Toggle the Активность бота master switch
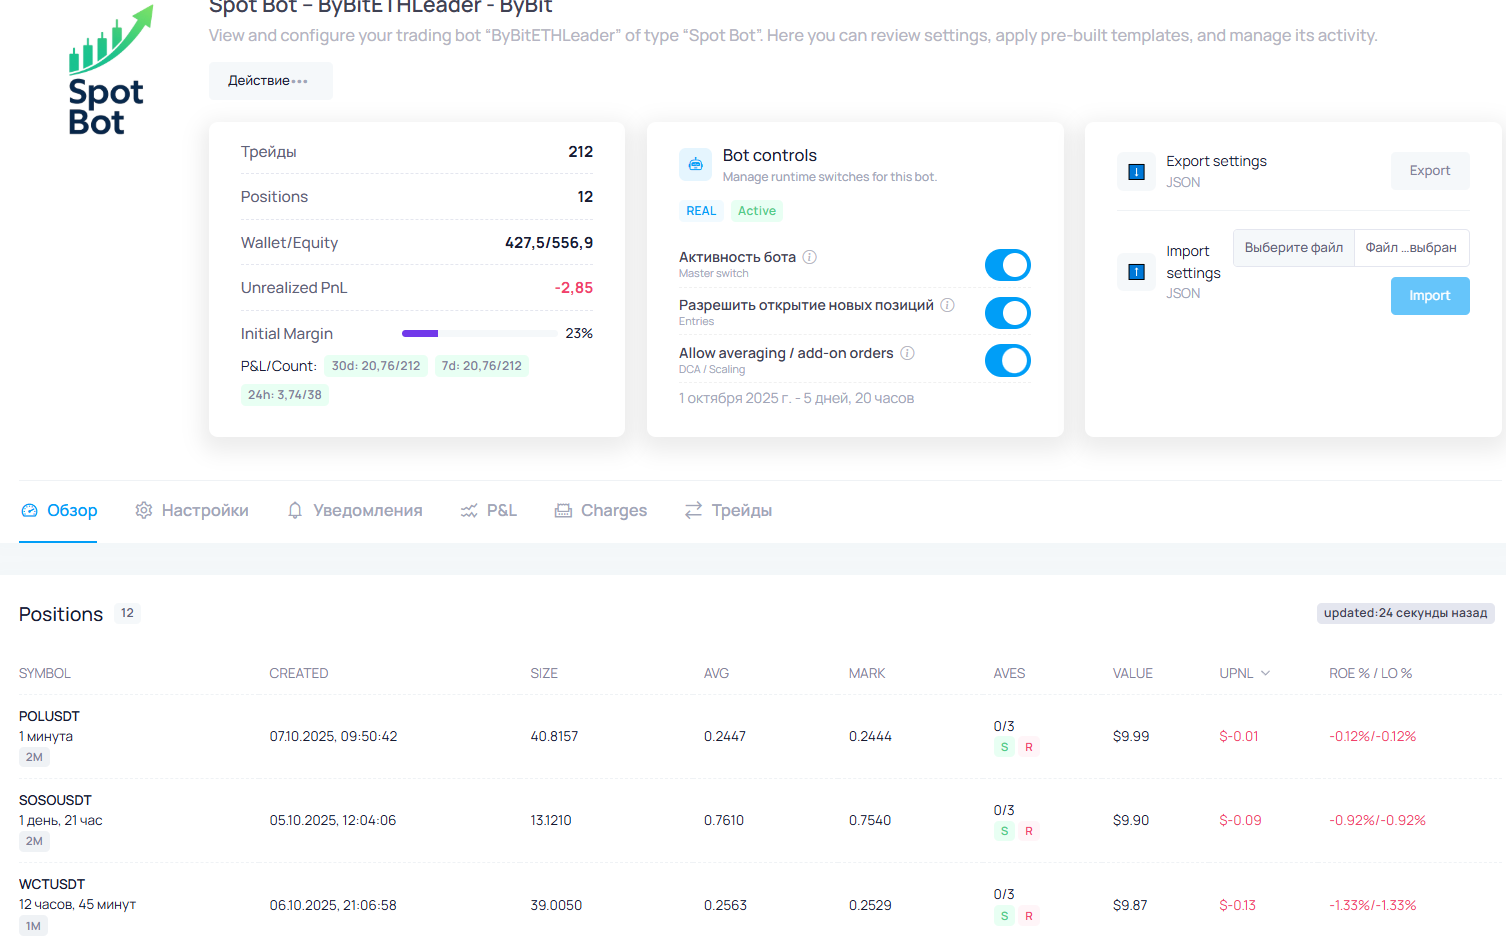The height and width of the screenshot is (938, 1506). (x=1007, y=265)
